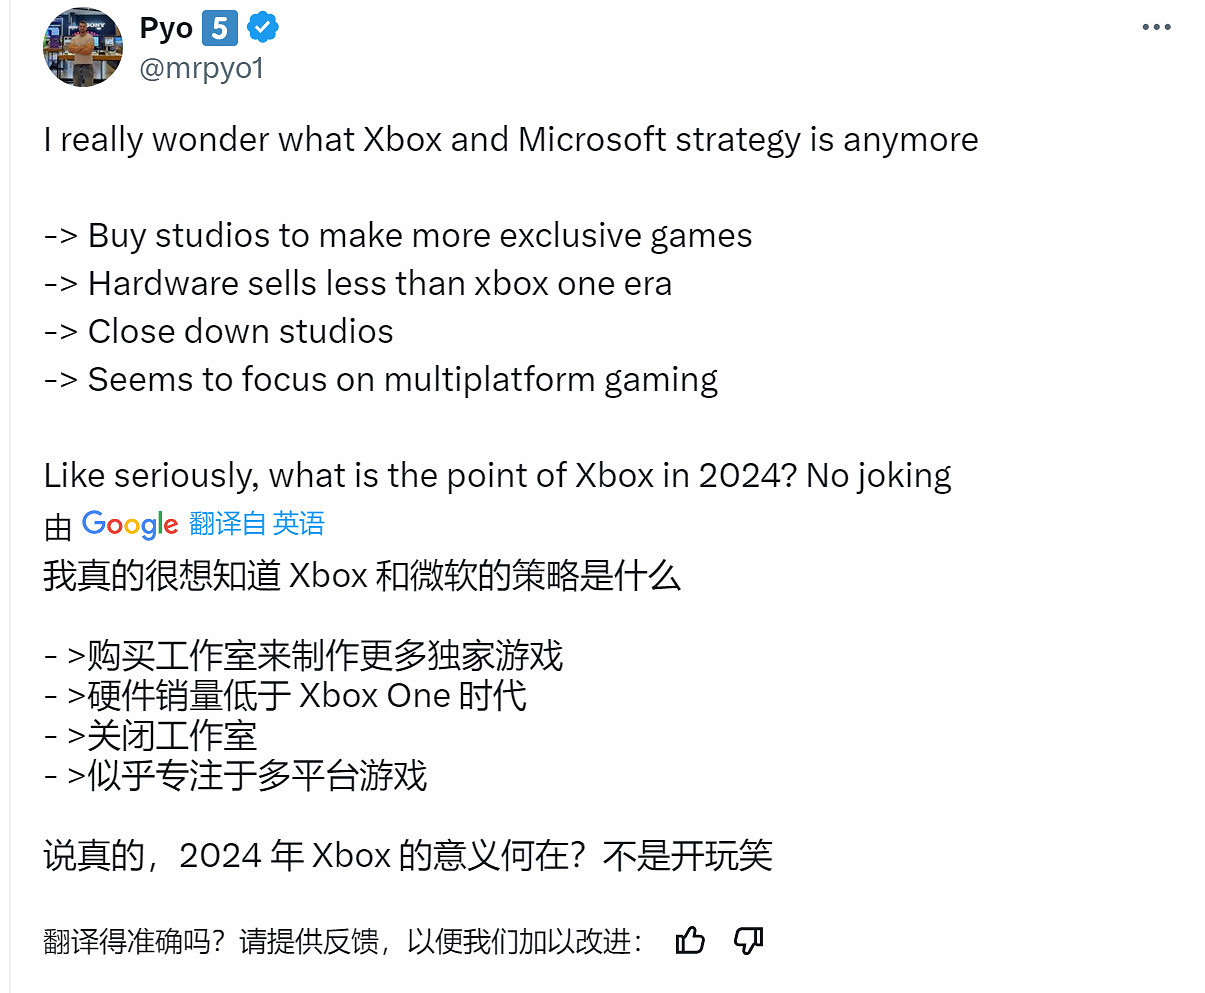Viewport: 1205px width, 993px height.
Task: Click the blue verified checkmark badge
Action: (262, 28)
